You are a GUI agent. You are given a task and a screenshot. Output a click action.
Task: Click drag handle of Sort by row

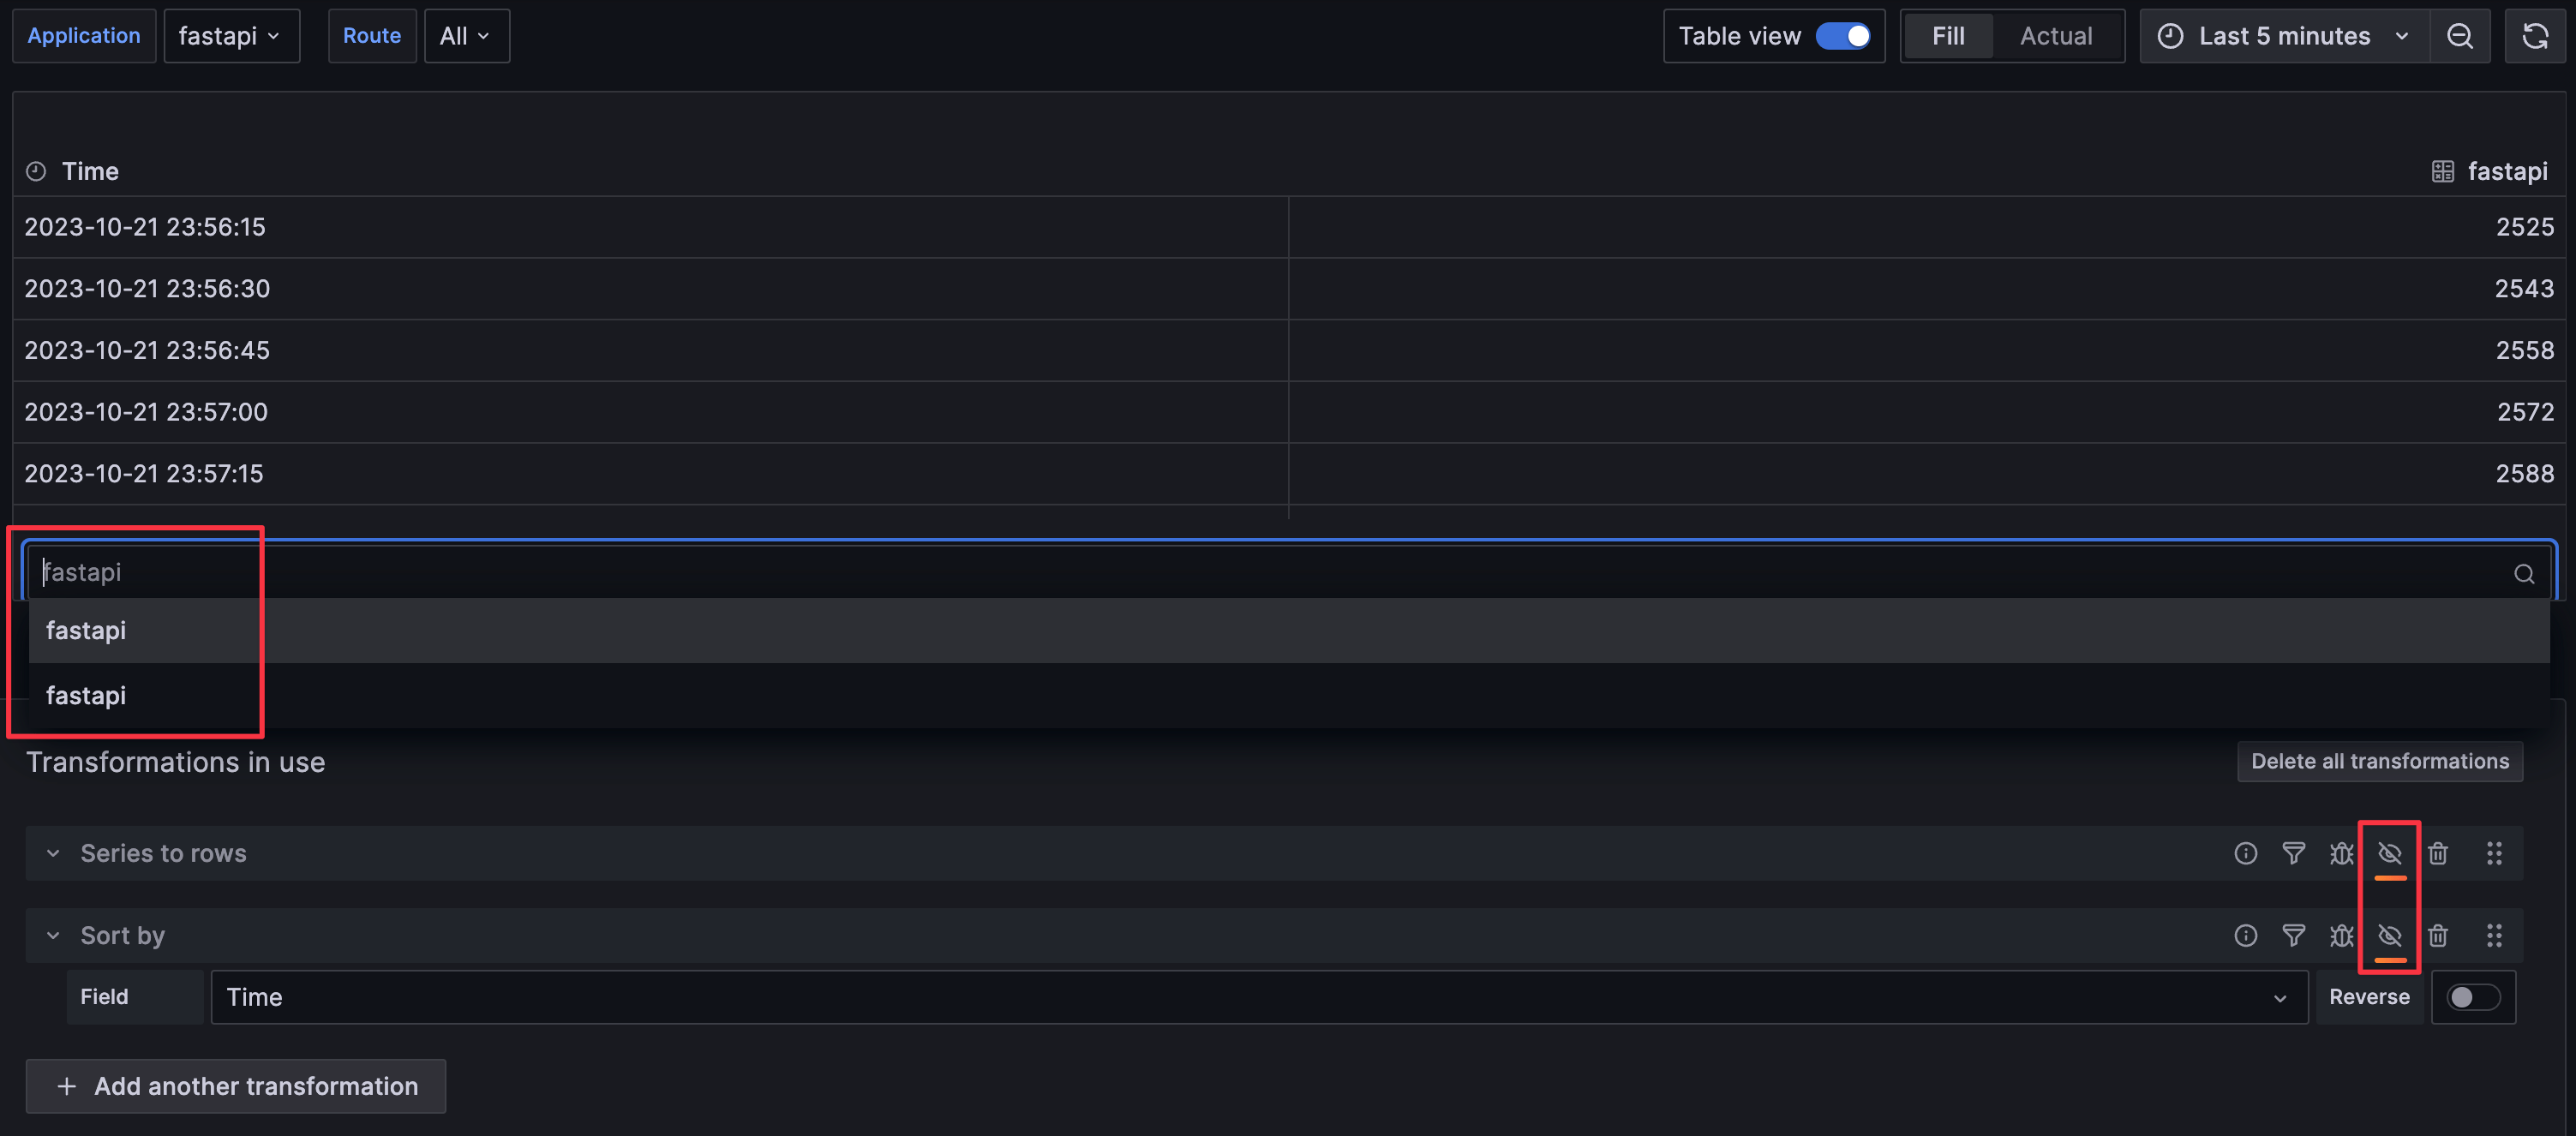(x=2494, y=935)
